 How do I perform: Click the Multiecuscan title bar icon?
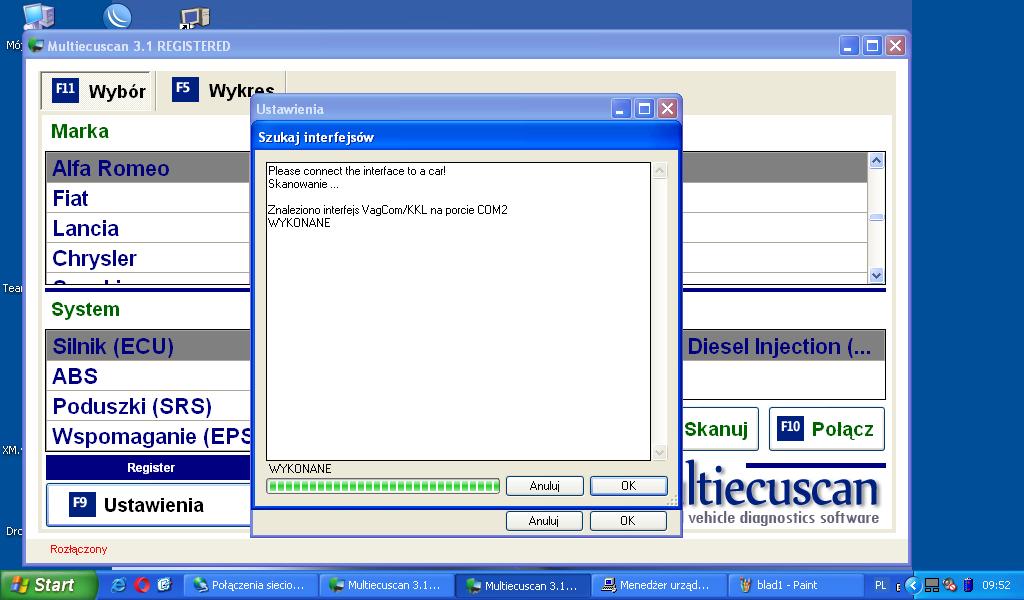pyautogui.click(x=36, y=46)
